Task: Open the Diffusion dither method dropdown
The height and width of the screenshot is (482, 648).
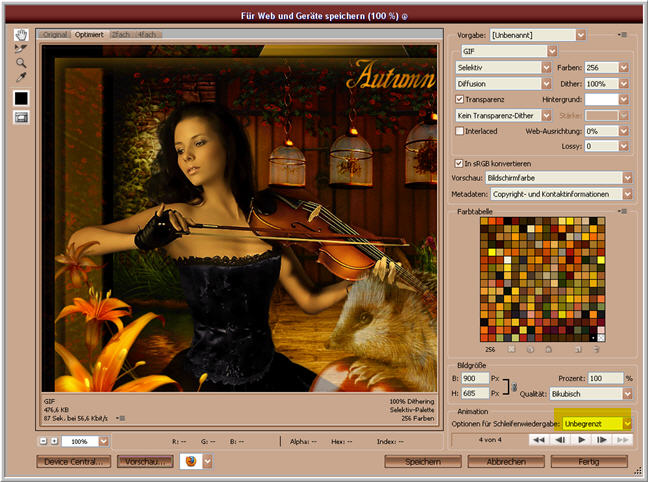Action: tap(547, 84)
